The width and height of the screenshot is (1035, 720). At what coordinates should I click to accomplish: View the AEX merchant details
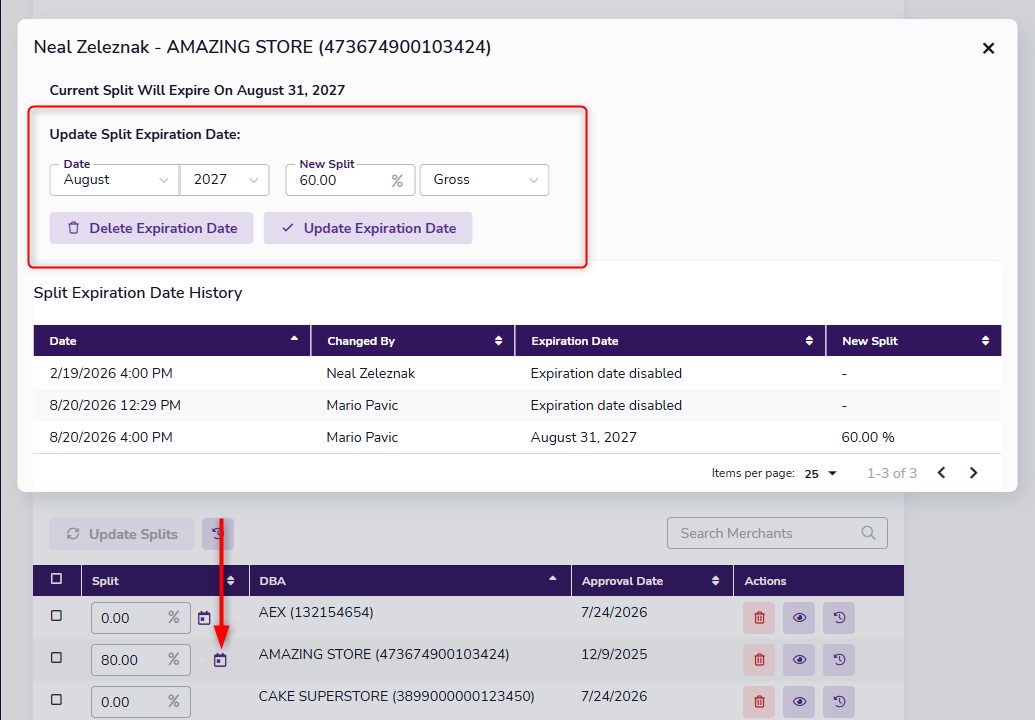799,618
